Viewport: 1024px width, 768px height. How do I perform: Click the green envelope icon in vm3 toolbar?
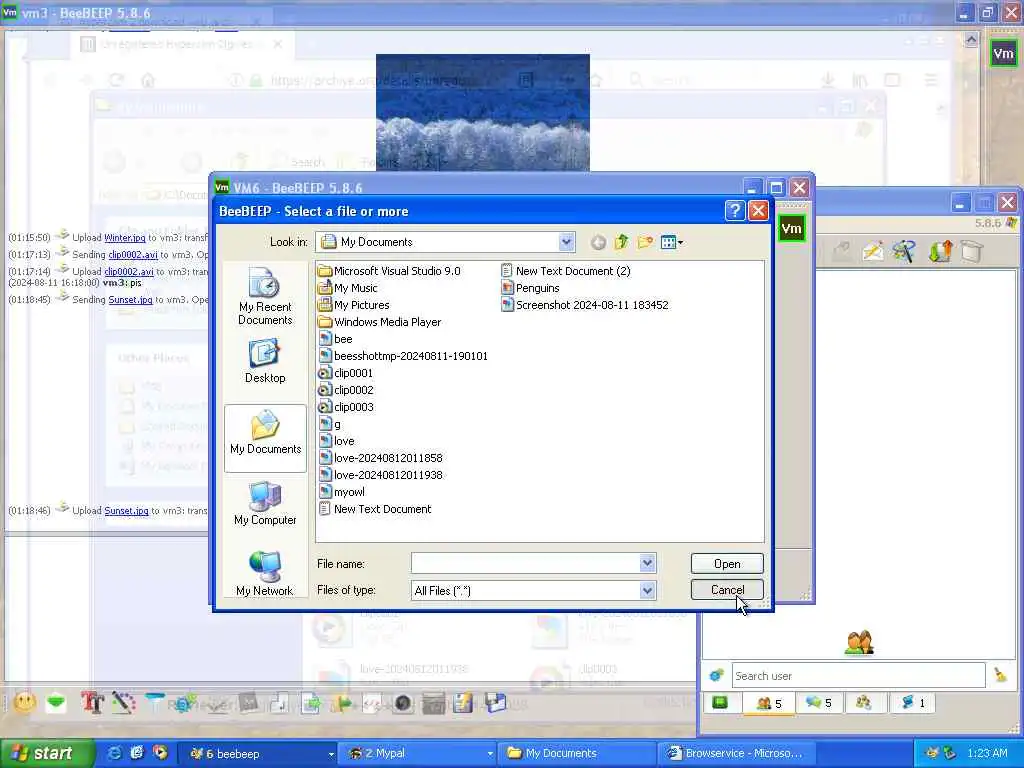56,703
